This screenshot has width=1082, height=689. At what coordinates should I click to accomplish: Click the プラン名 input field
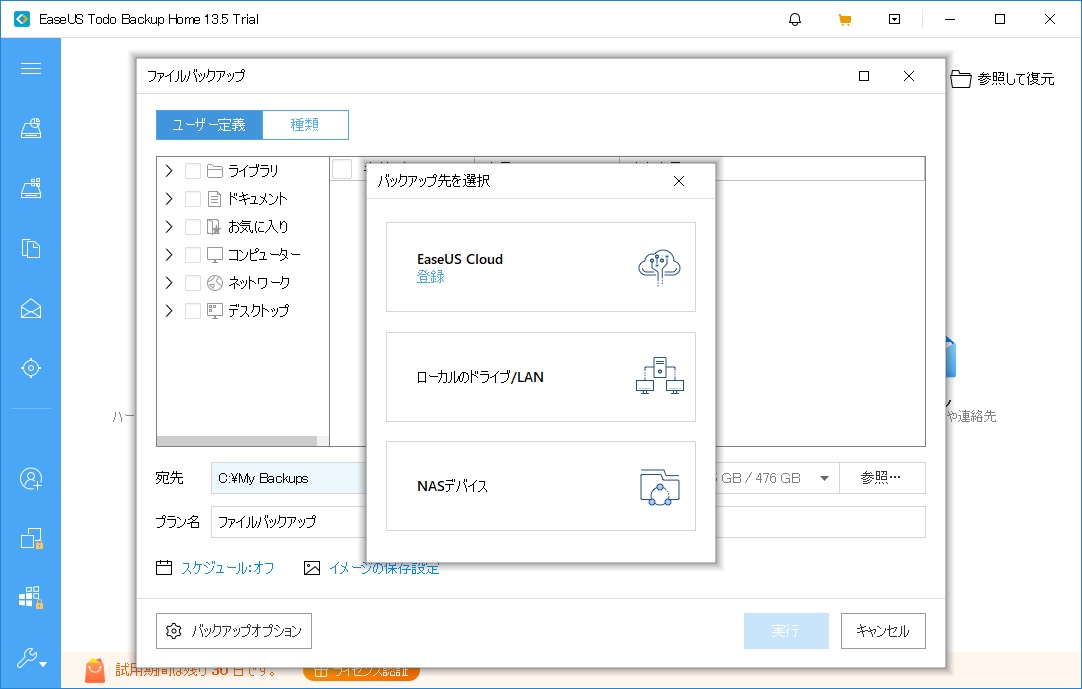tap(568, 522)
